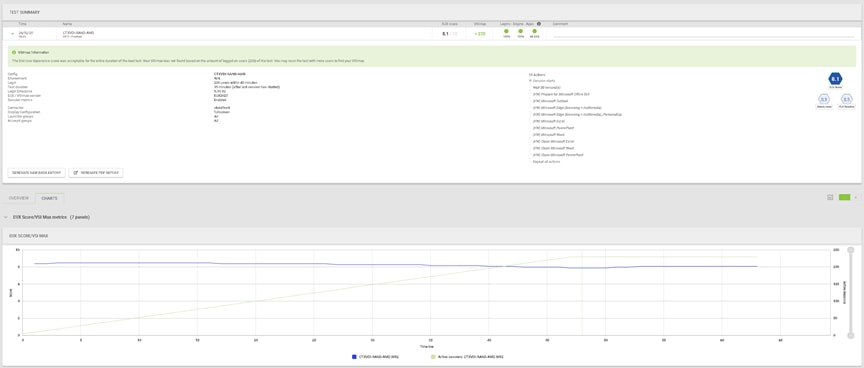The image size is (864, 368).
Task: Click the top handle of chart range slider
Action: (851, 251)
